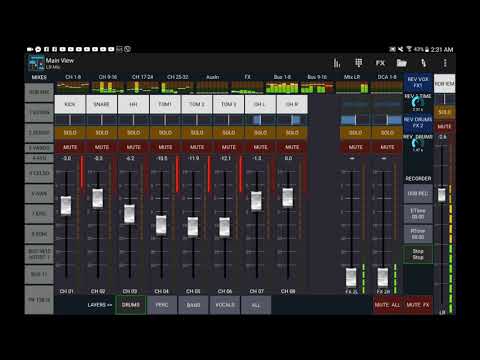480x360 pixels.
Task: Switch to CH 1-8 layer tab
Action: 73,77
